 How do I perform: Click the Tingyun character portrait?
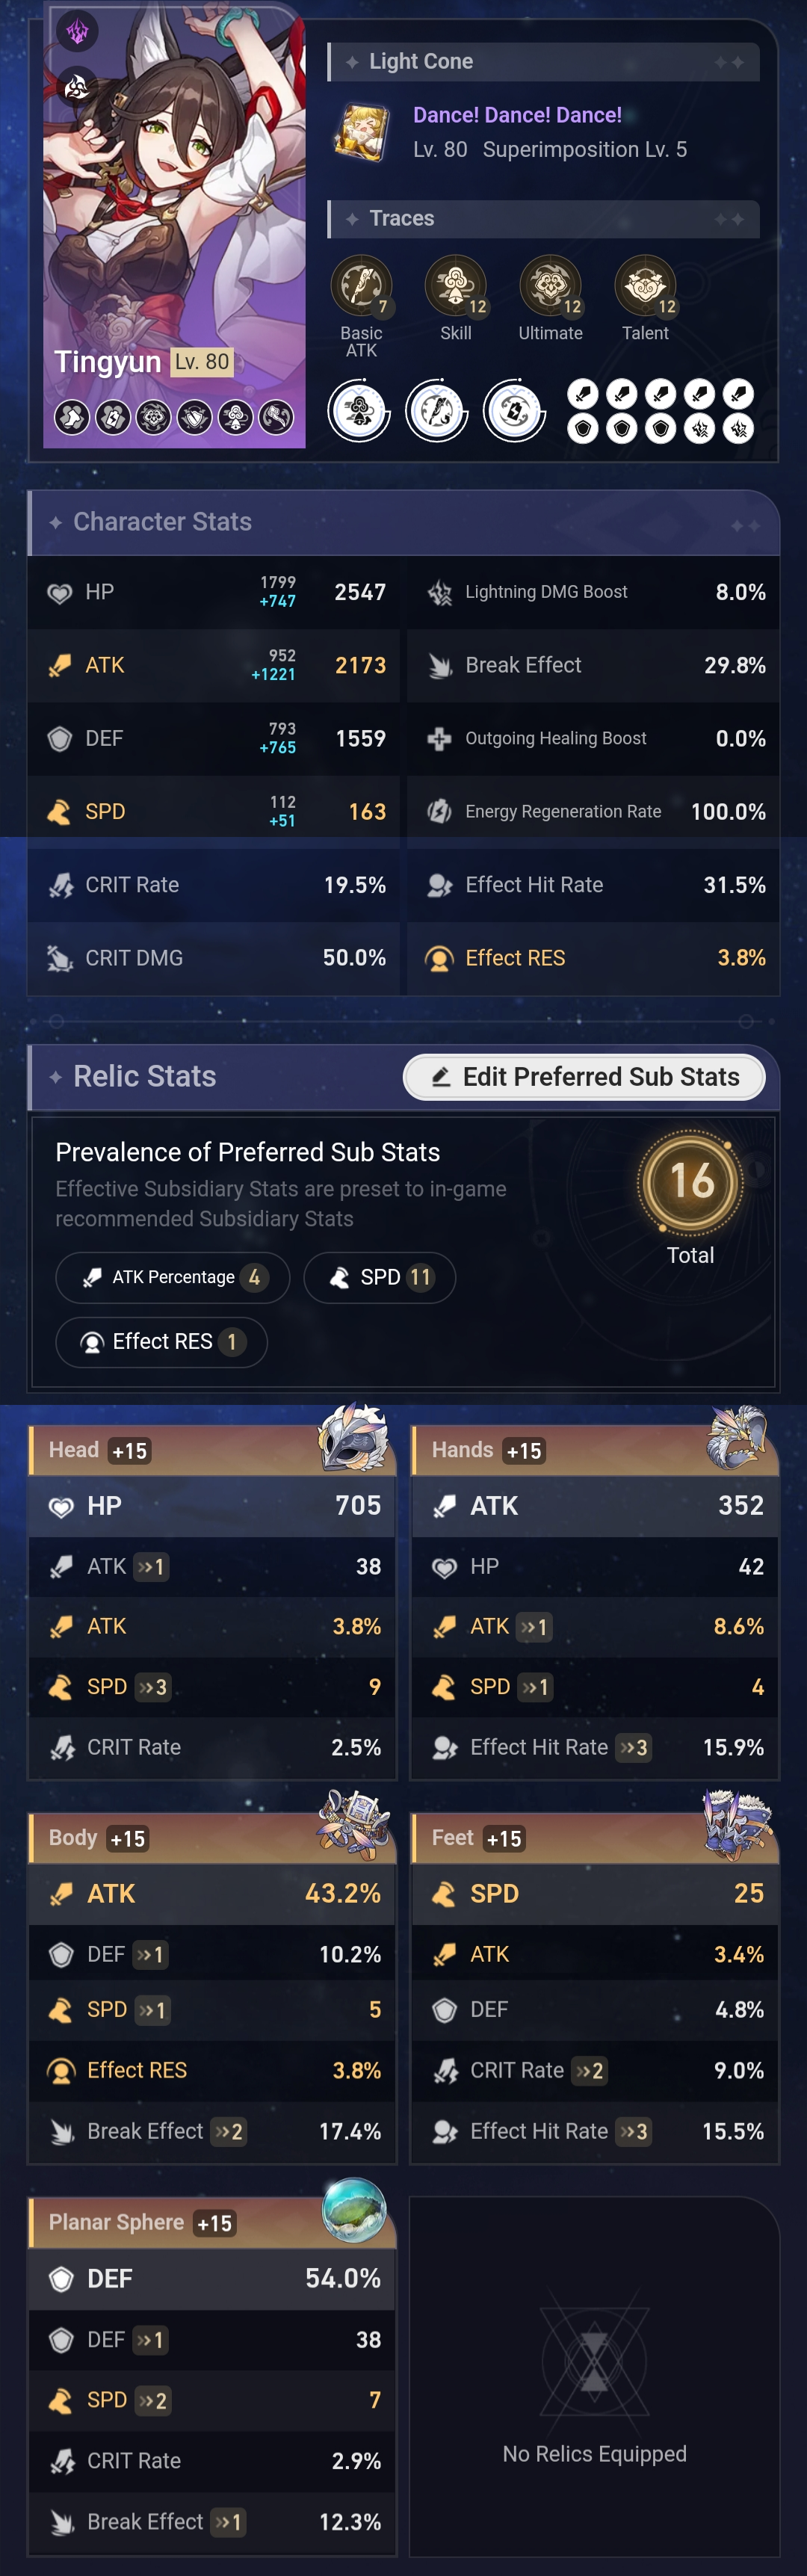174,225
